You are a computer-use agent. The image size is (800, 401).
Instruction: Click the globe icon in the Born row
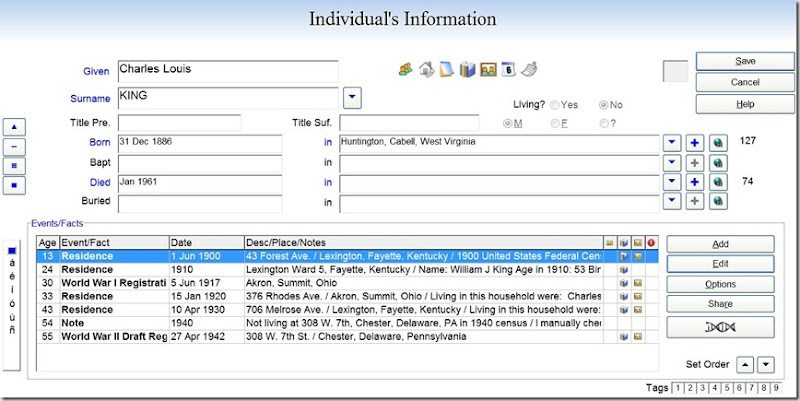coord(718,143)
